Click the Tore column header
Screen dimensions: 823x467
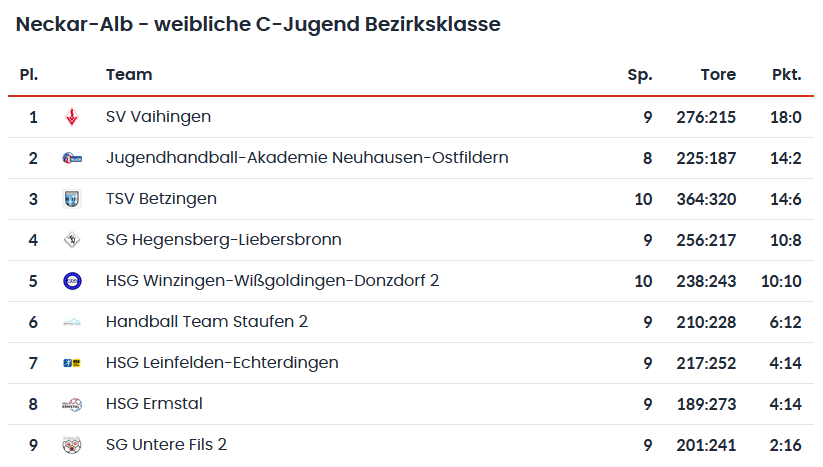[718, 75]
